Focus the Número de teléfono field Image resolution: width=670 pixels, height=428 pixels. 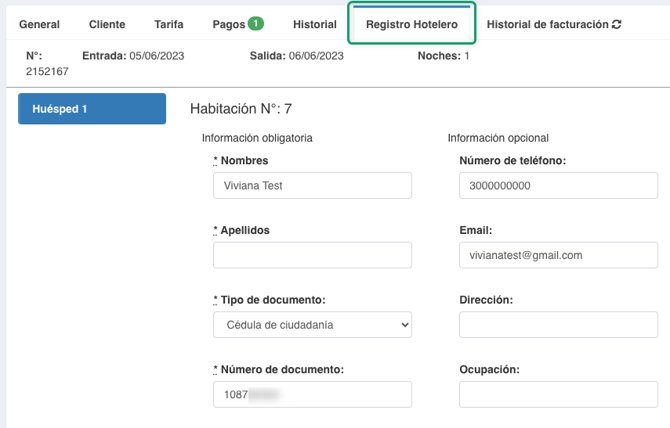click(558, 185)
